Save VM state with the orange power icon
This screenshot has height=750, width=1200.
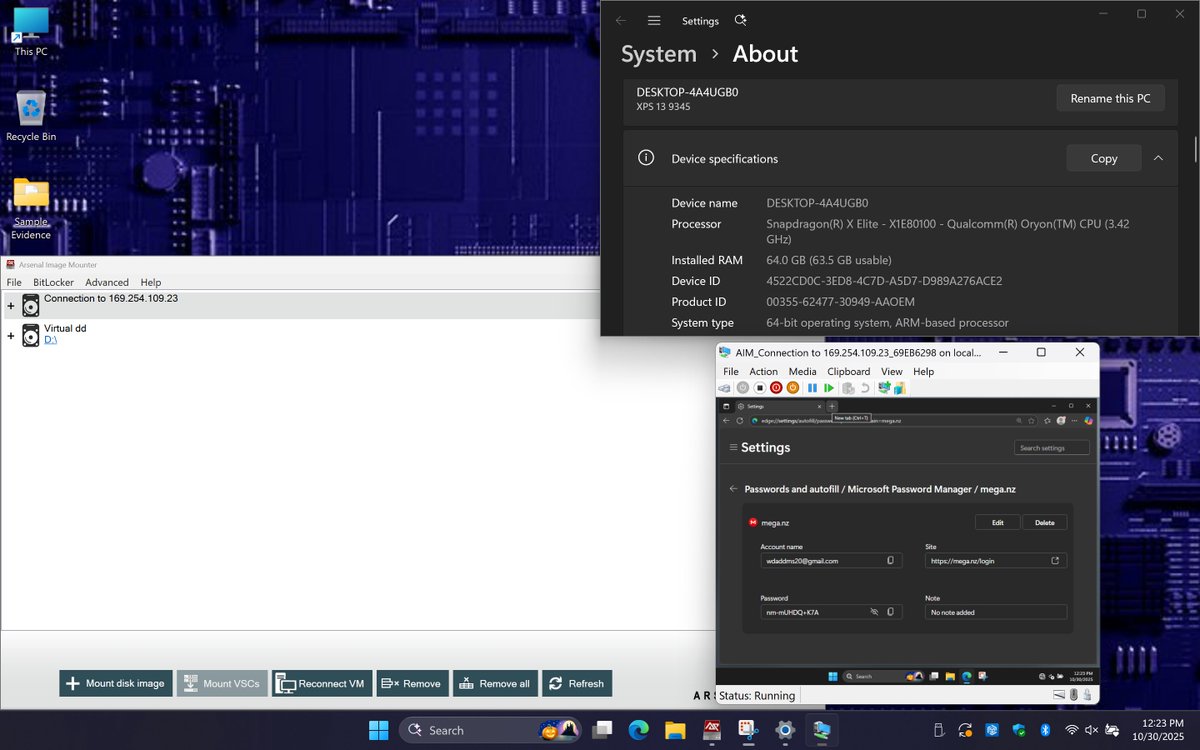(793, 388)
